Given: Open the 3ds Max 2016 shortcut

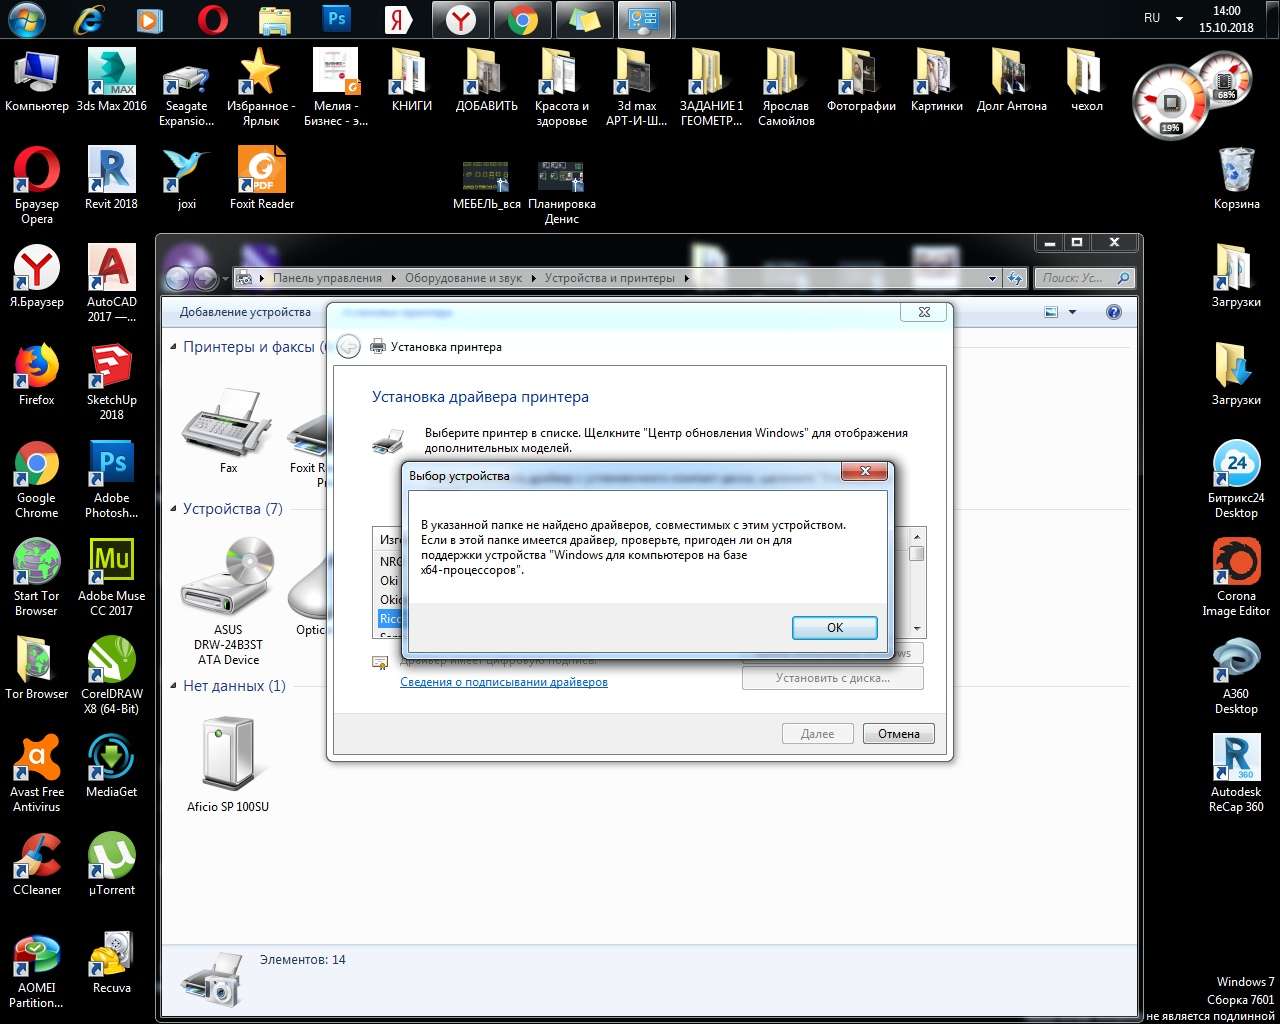Looking at the screenshot, I should pyautogui.click(x=112, y=82).
